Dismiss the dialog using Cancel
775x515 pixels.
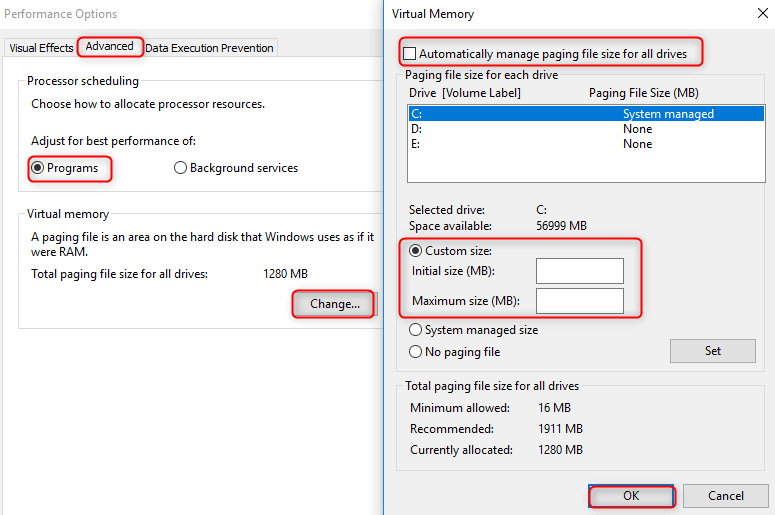coord(726,496)
